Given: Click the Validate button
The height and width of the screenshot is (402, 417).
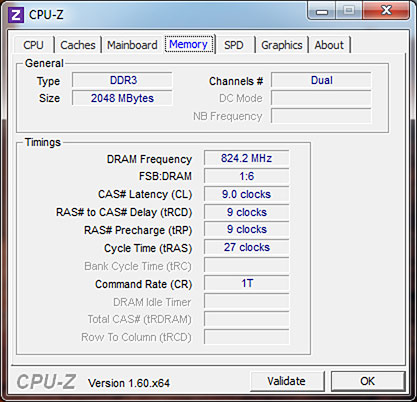Looking at the screenshot, I should tap(287, 381).
